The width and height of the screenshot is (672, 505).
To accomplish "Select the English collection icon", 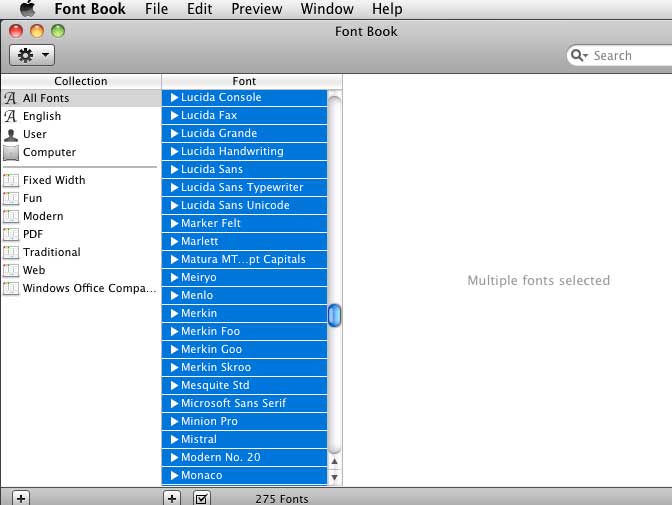I will coord(11,117).
